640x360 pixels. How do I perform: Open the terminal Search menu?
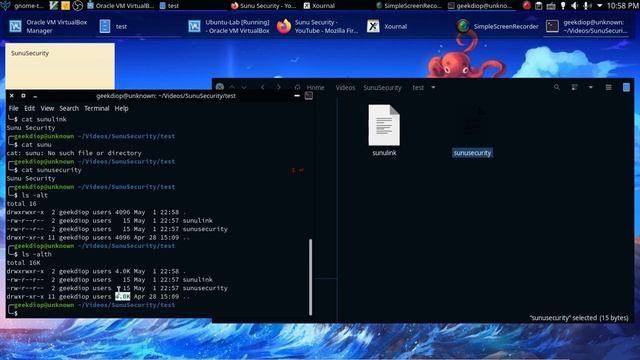tap(69, 108)
